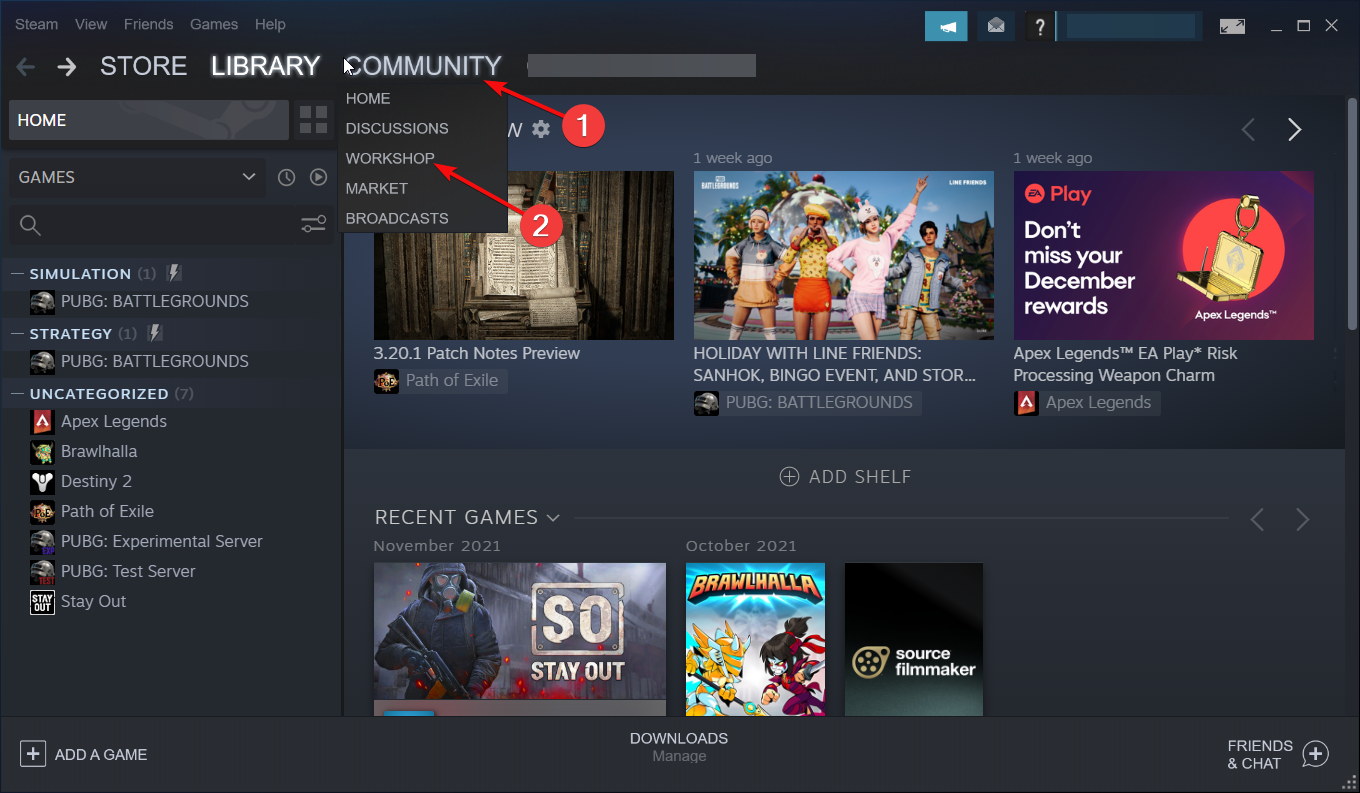1360x793 pixels.
Task: Click Add Shelf
Action: click(845, 476)
